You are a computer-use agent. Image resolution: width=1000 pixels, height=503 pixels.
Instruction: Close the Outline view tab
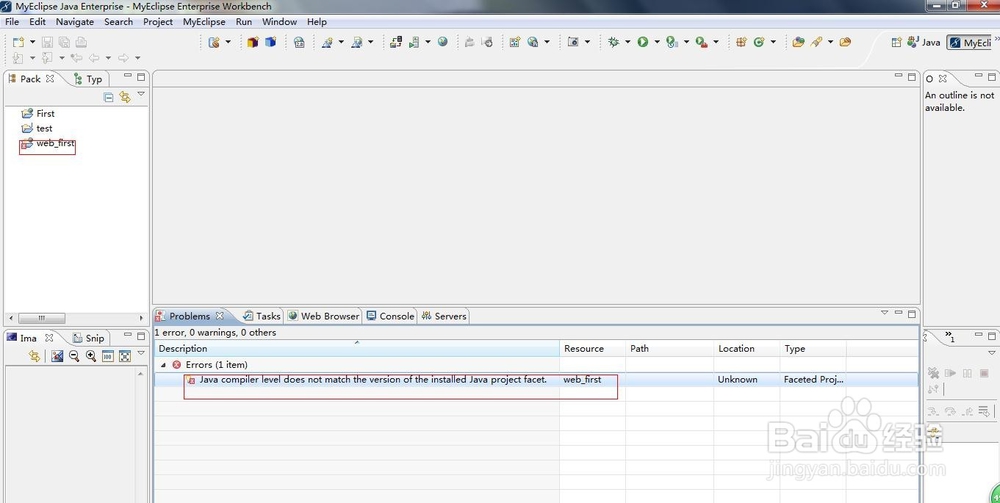click(943, 78)
